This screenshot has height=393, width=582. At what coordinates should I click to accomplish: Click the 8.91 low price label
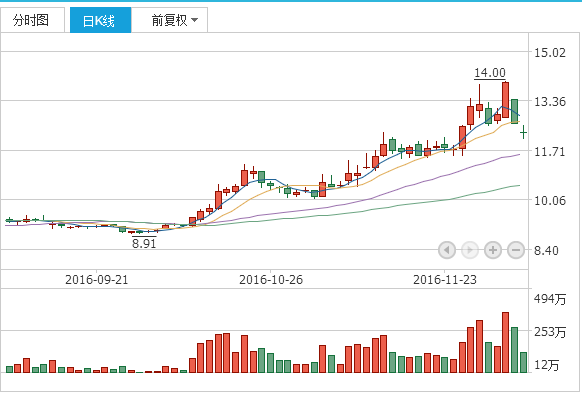coord(144,243)
